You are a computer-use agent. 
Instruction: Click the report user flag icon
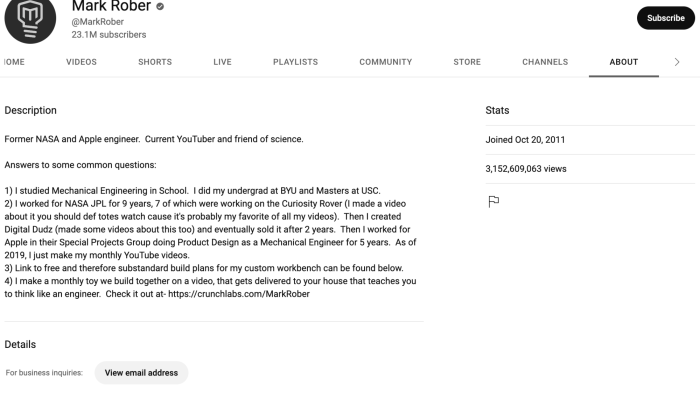[493, 202]
